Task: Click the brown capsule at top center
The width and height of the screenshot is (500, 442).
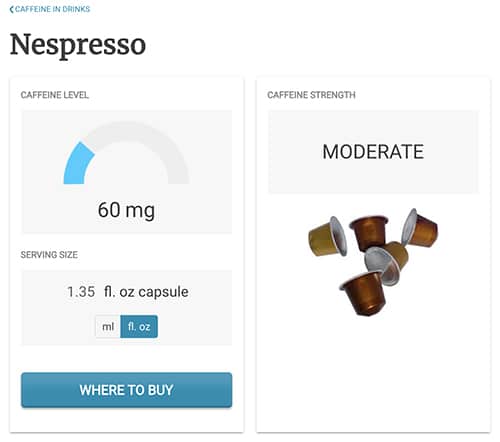Action: point(369,232)
